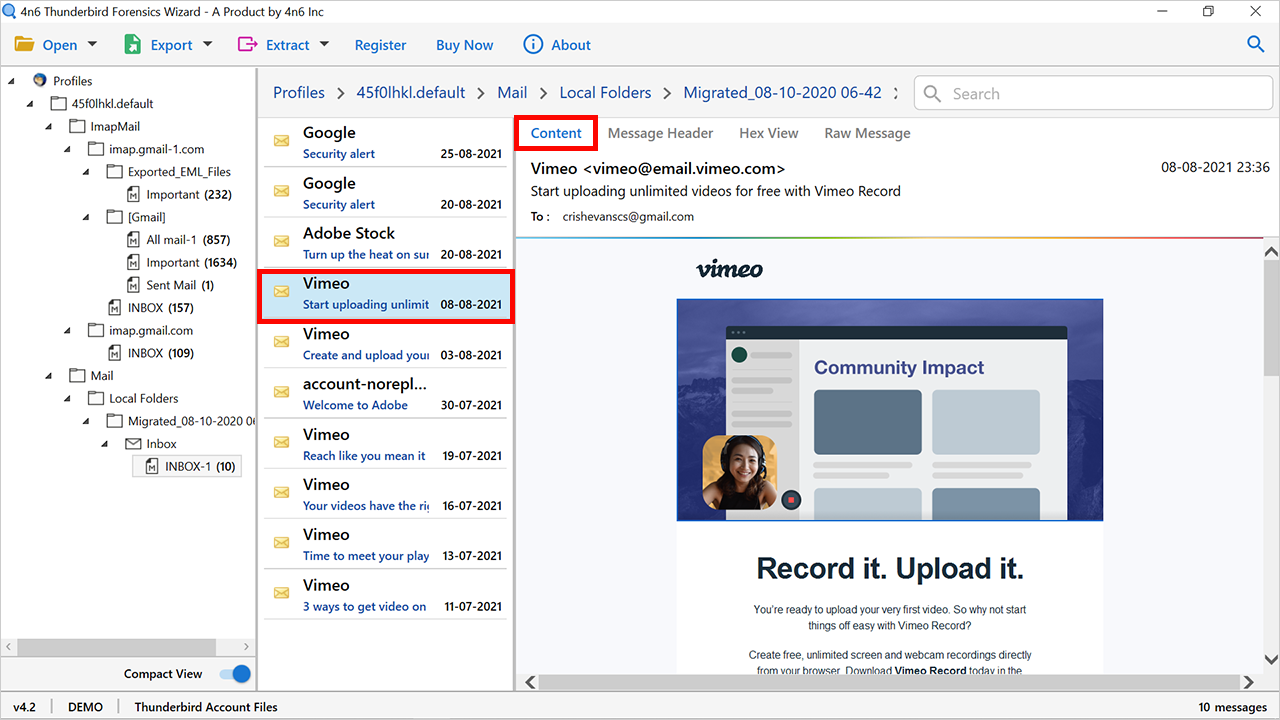
Task: Click envelope icon of account-norepl message
Action: pyautogui.click(x=282, y=393)
